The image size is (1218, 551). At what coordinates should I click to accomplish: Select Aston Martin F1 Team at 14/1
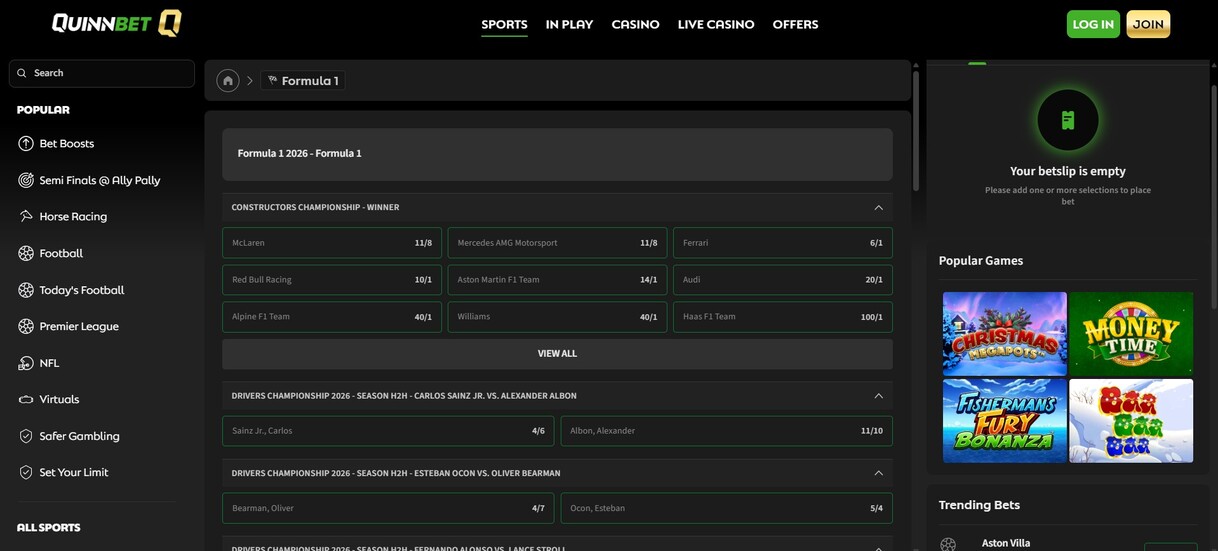click(557, 280)
